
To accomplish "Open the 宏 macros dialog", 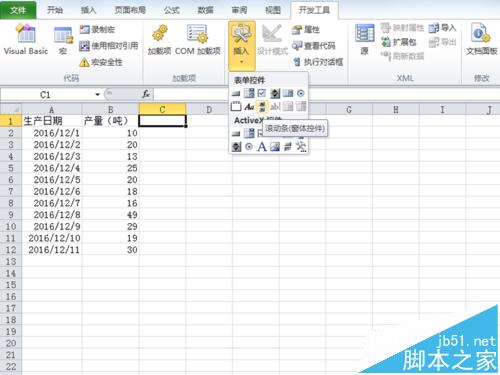I will 63,40.
